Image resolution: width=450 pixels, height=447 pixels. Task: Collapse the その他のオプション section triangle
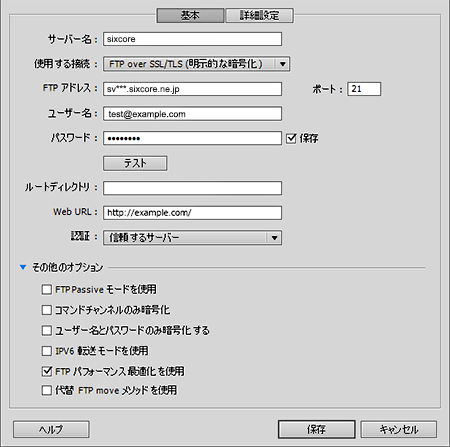coord(23,267)
